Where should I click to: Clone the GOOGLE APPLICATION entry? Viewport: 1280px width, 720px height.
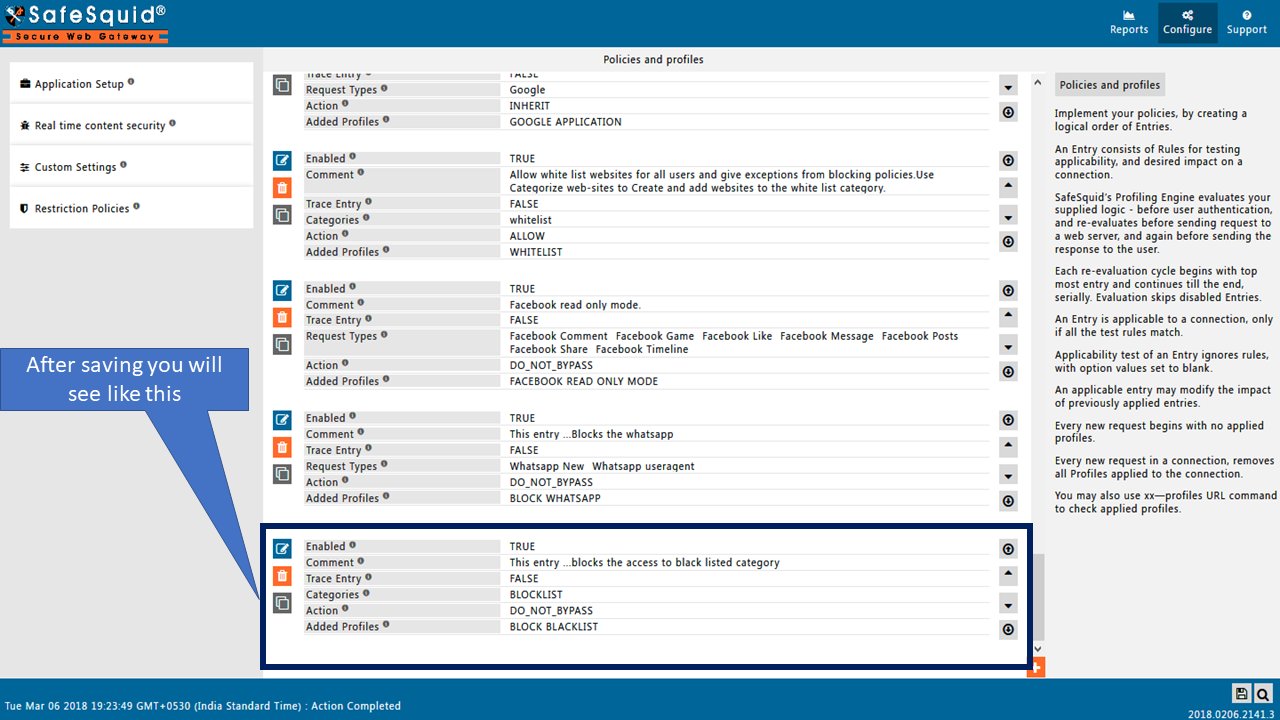coord(282,85)
